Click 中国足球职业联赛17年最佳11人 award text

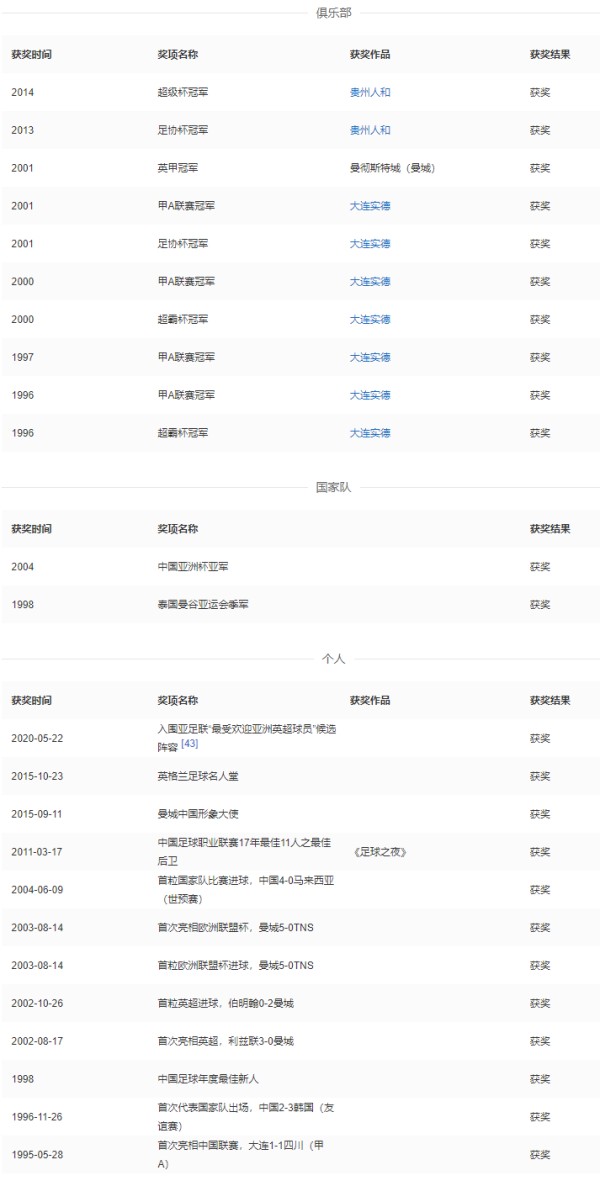[x=244, y=852]
